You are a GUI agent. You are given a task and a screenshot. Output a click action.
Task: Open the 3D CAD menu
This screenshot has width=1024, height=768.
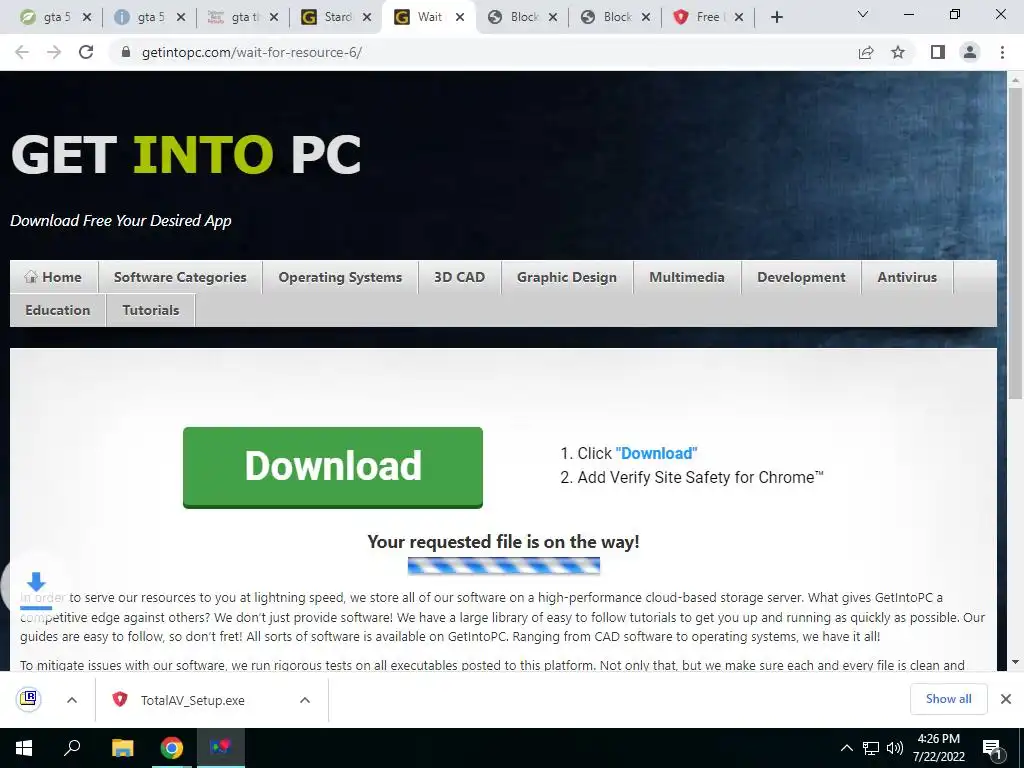tap(460, 277)
